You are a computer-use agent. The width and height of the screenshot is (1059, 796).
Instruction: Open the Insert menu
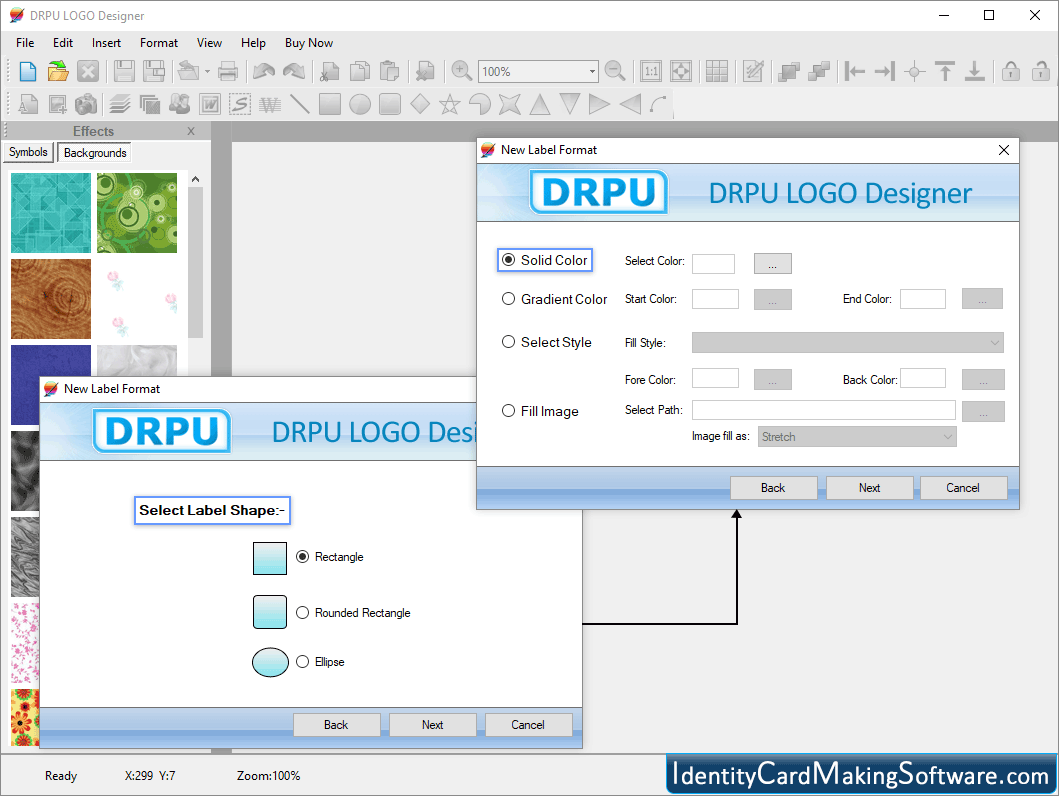(x=106, y=43)
